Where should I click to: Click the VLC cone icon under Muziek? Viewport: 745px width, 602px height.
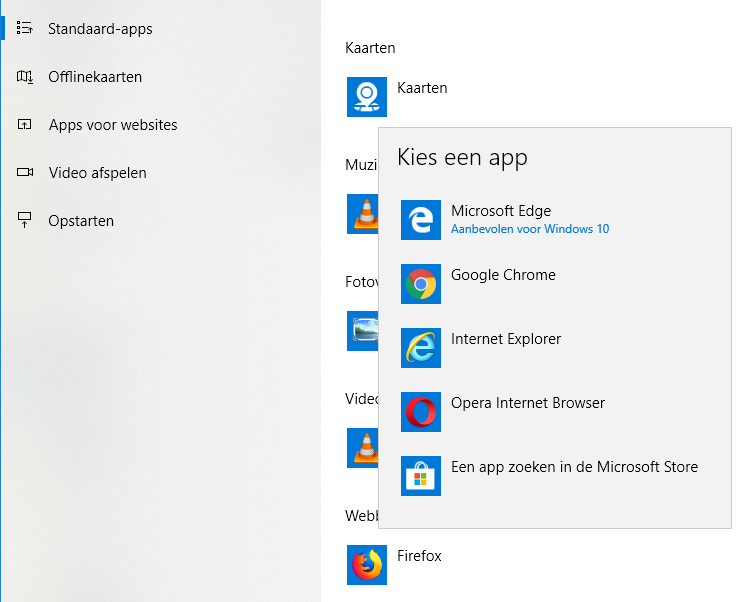click(x=361, y=214)
